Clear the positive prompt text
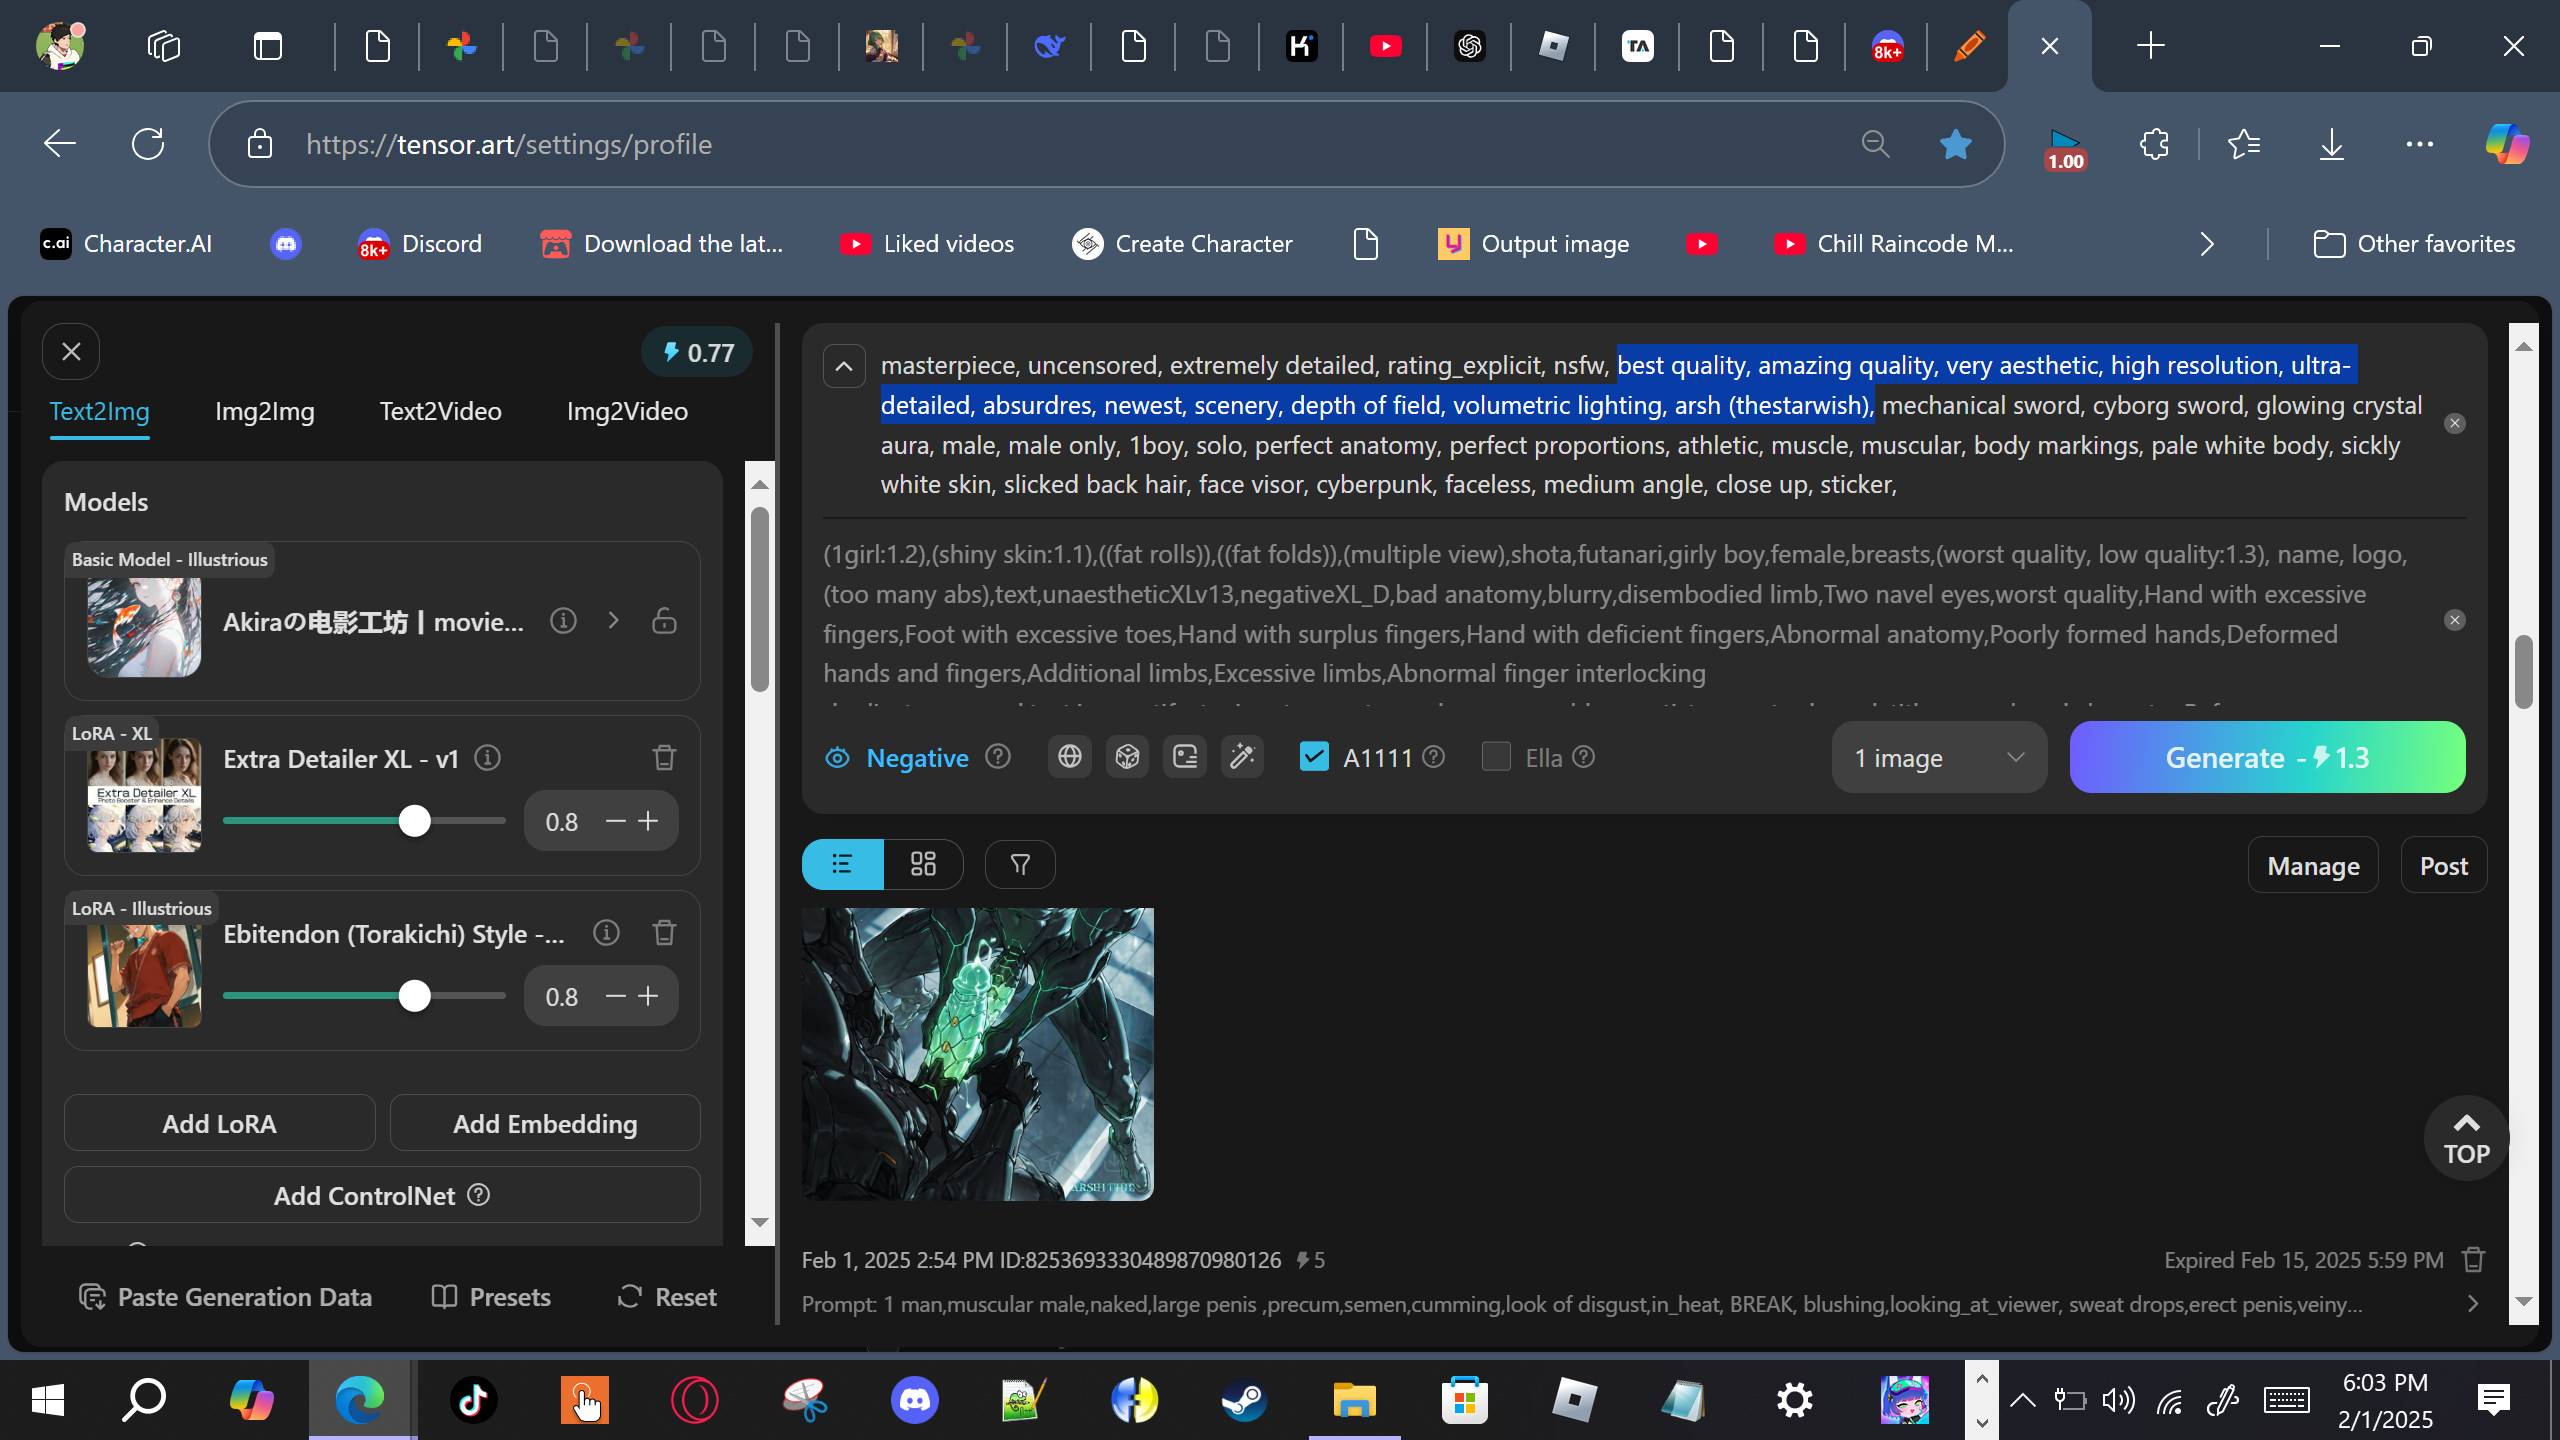Screen dimensions: 2560x1440 (2454, 424)
